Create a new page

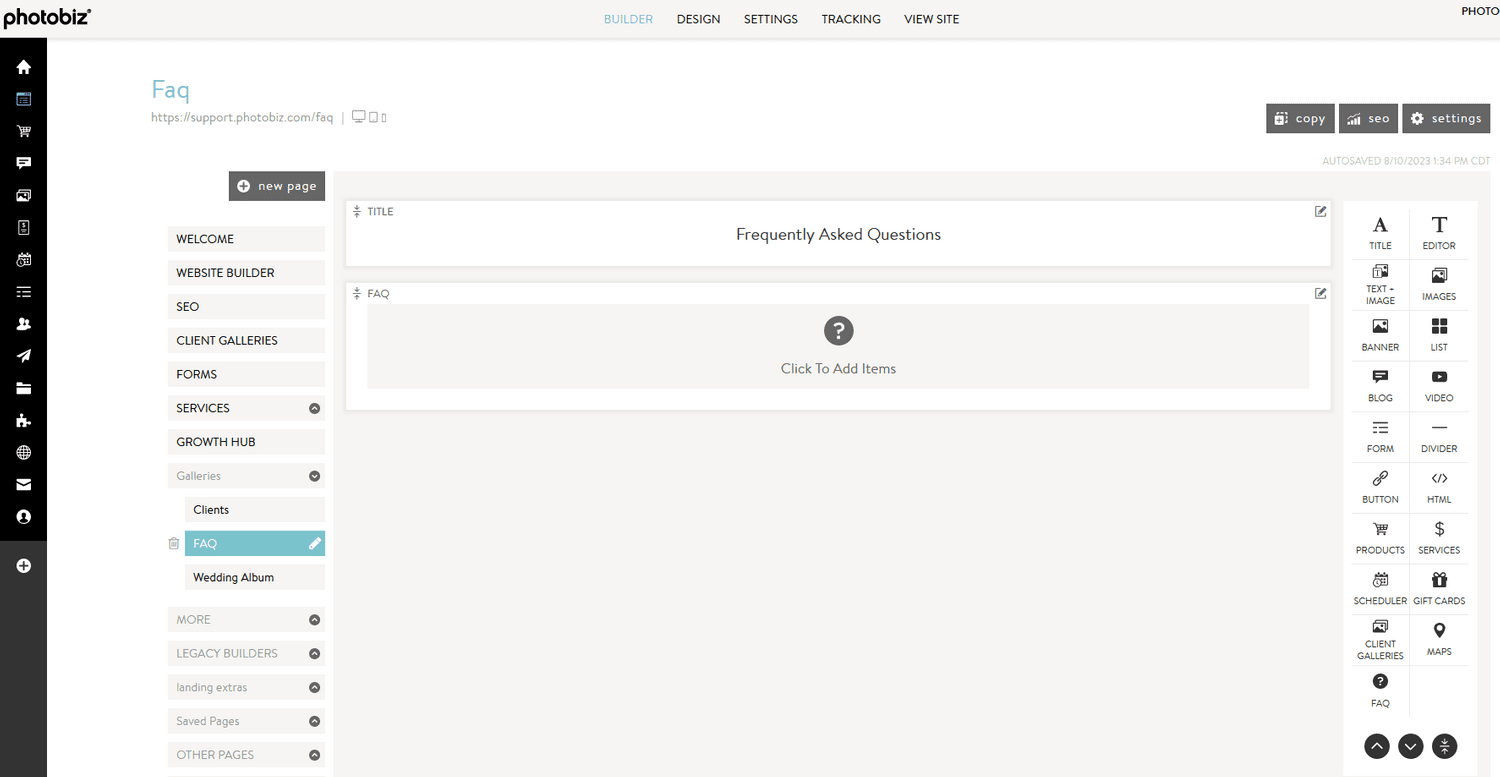click(x=277, y=185)
